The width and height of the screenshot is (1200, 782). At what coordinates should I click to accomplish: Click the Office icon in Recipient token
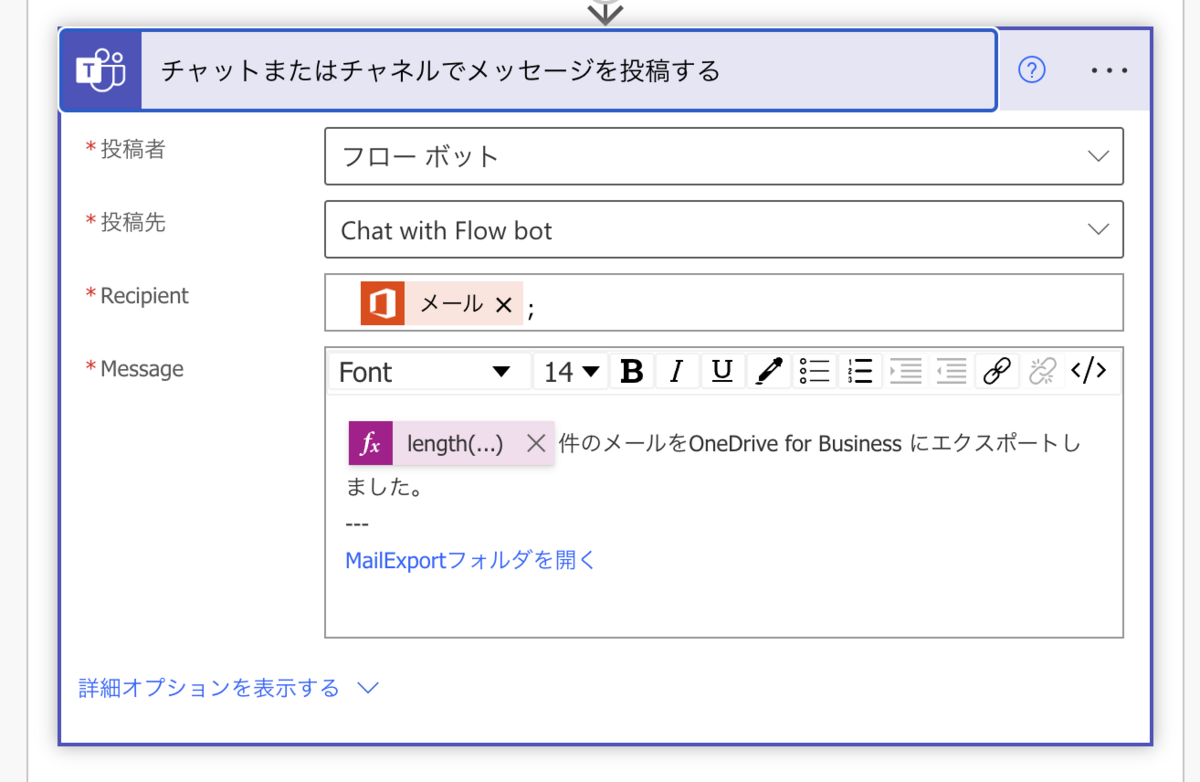pos(382,303)
